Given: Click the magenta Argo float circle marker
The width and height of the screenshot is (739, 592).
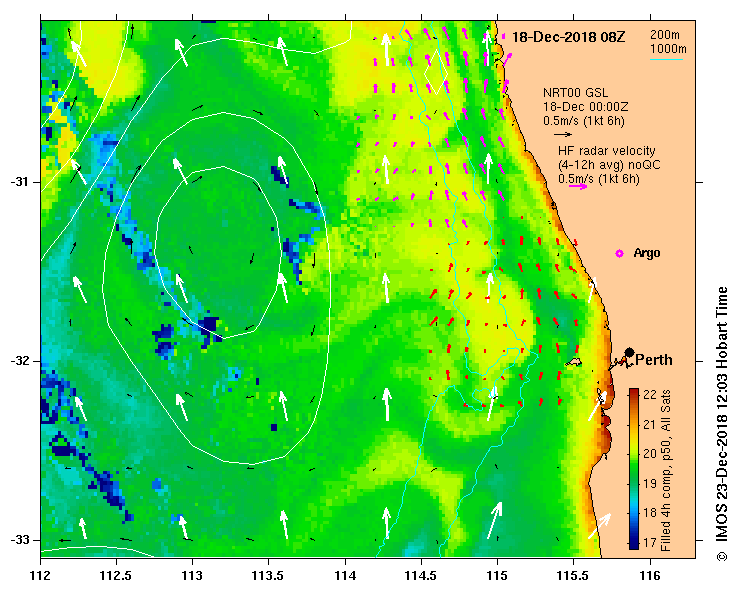Looking at the screenshot, I should 619,254.
